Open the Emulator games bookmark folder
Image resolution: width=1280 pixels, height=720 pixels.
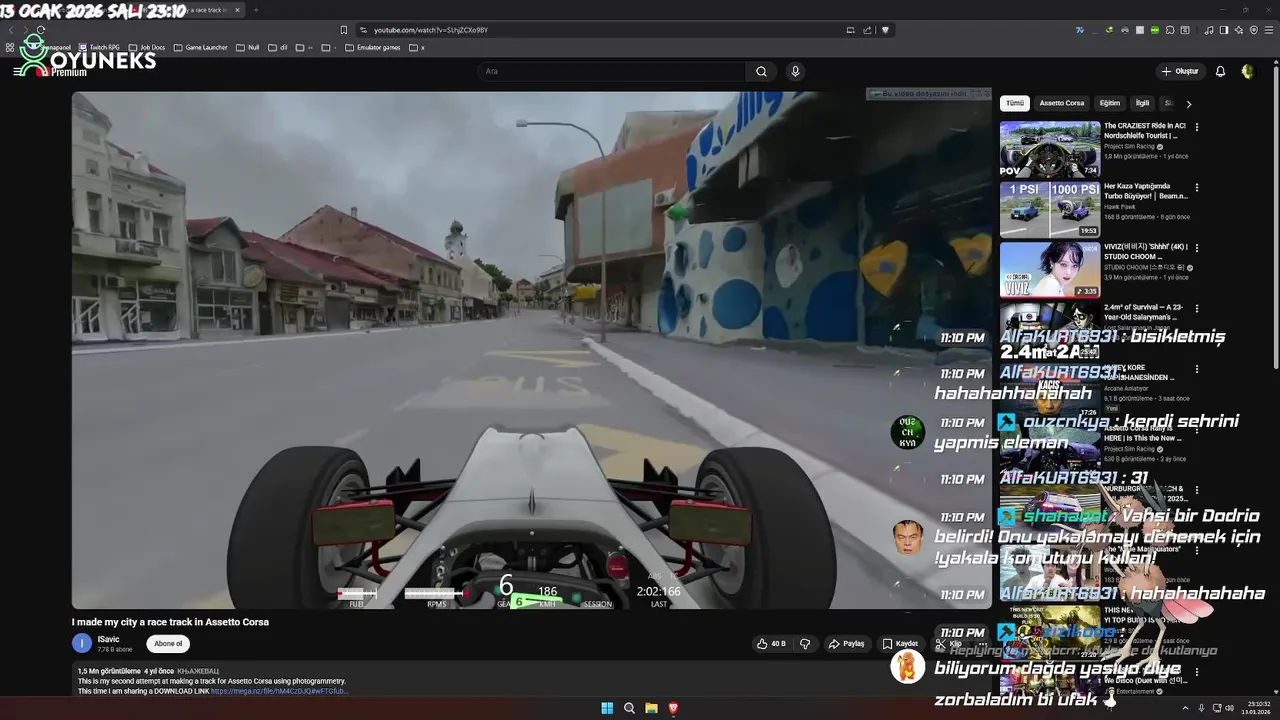tap(372, 47)
